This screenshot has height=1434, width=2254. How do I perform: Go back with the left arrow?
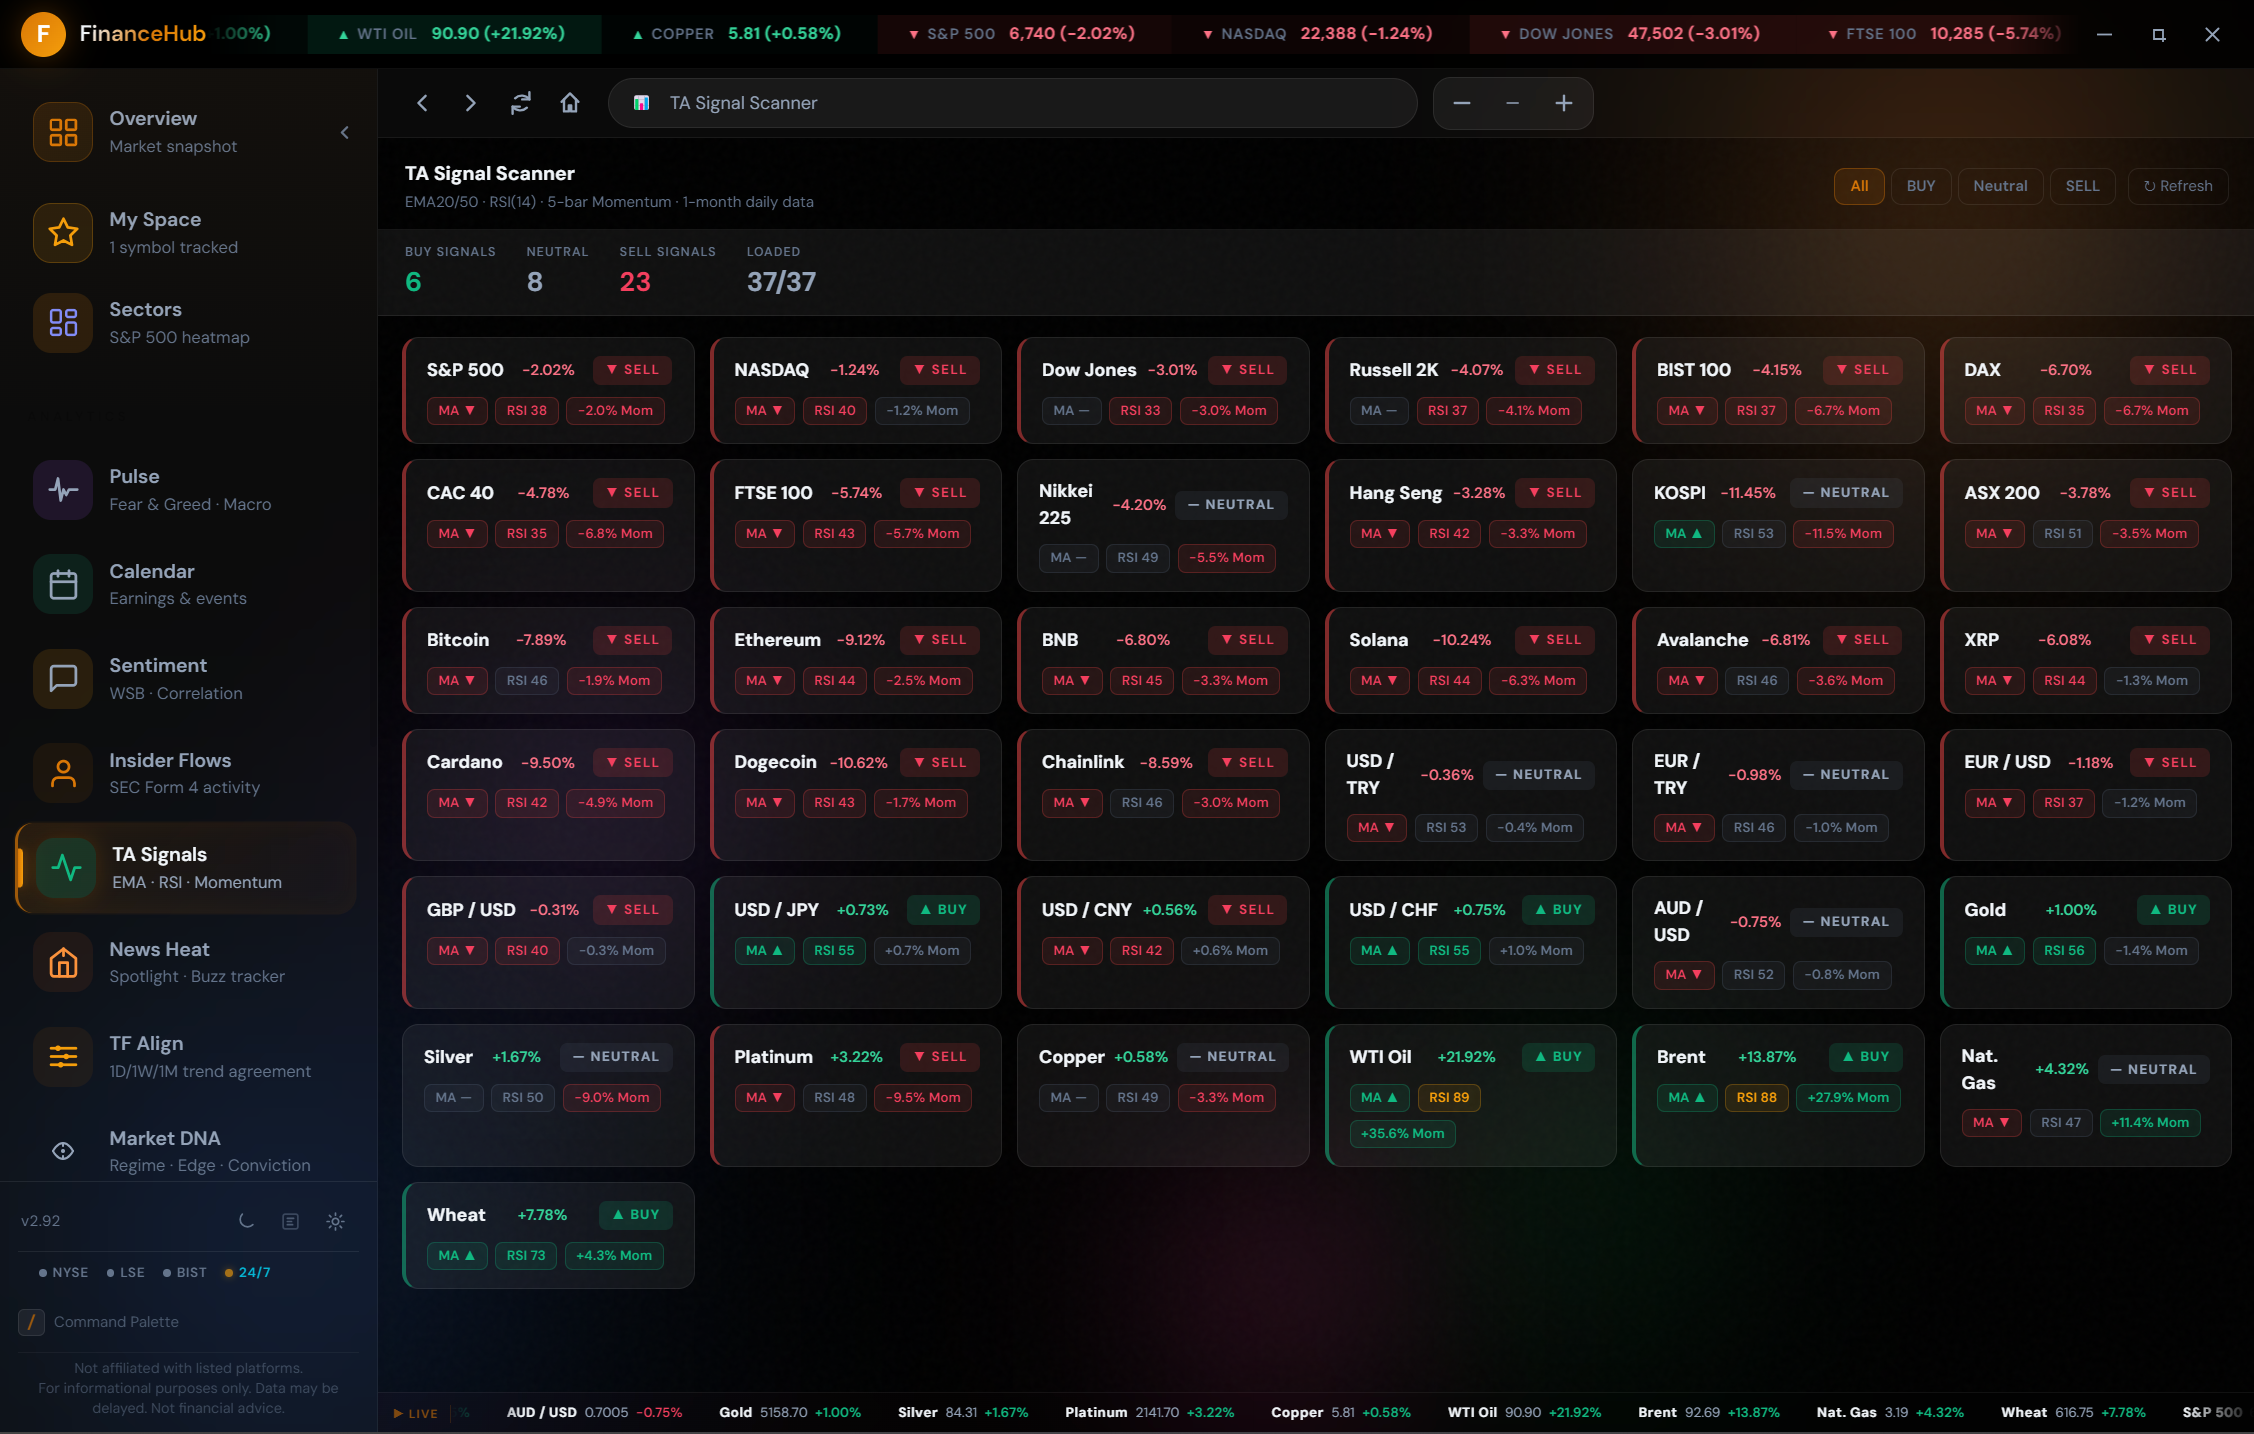click(x=422, y=103)
